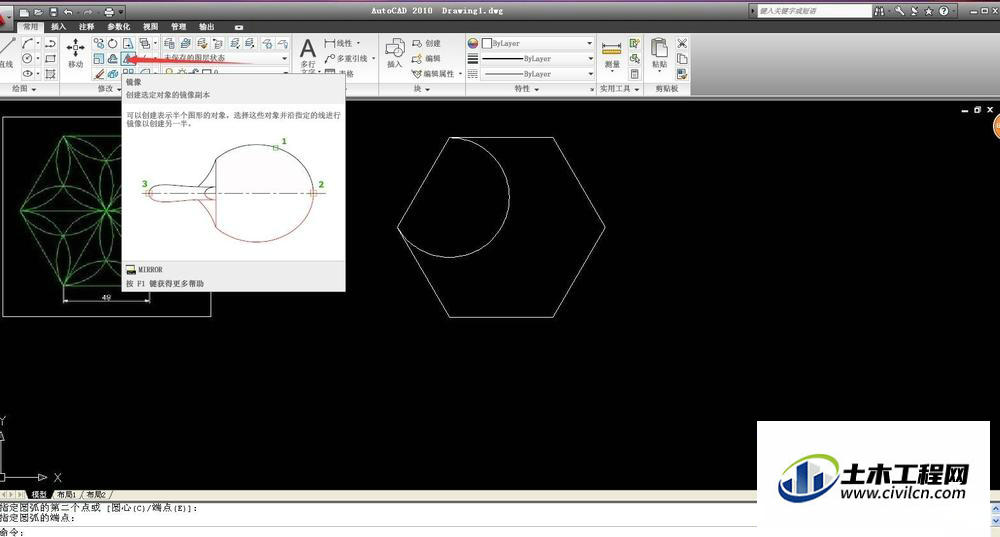This screenshot has width=1000, height=537.
Task: Click the 测量 measure tool
Action: click(x=612, y=55)
